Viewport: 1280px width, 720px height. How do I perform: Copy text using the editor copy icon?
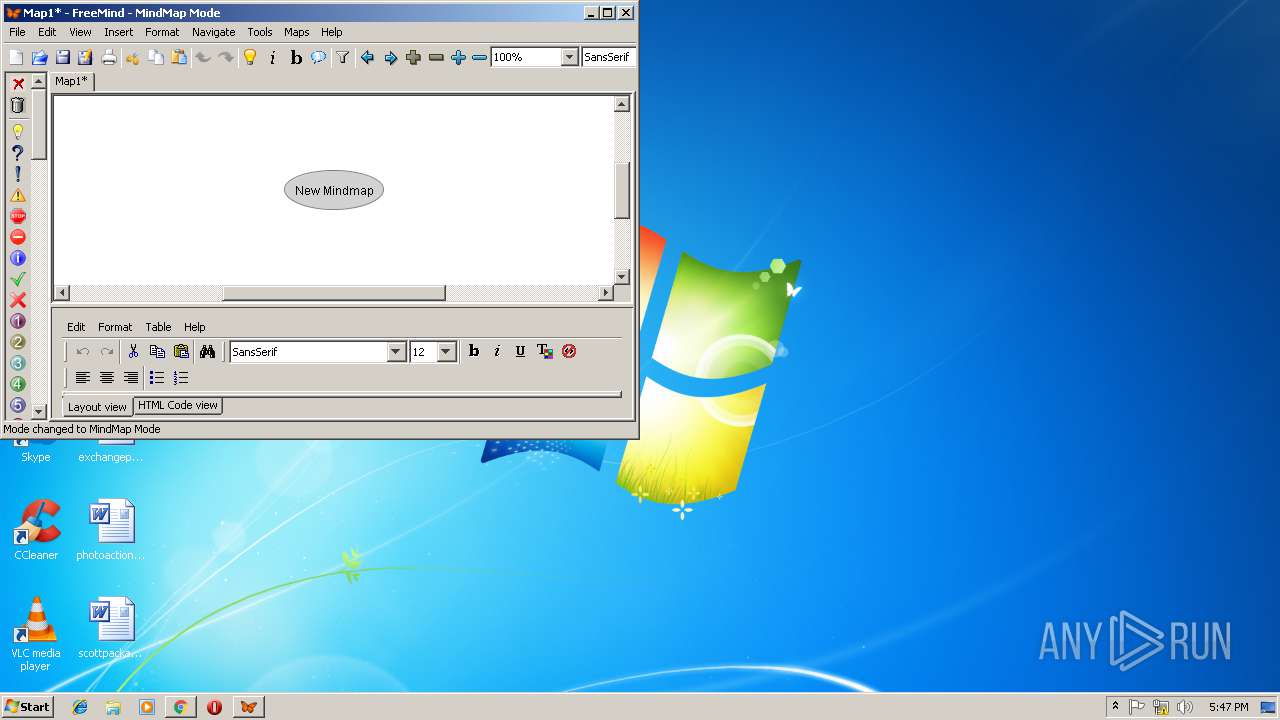tap(157, 351)
